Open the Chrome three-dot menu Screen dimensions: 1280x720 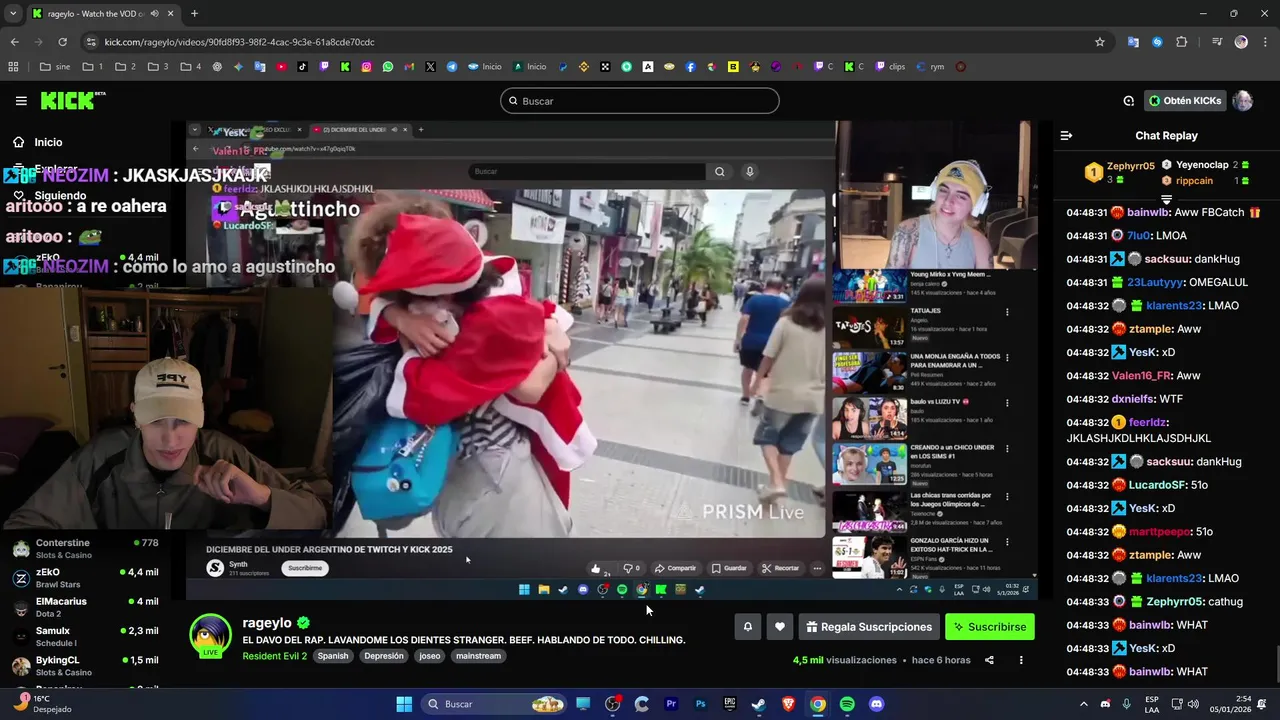click(x=1265, y=42)
